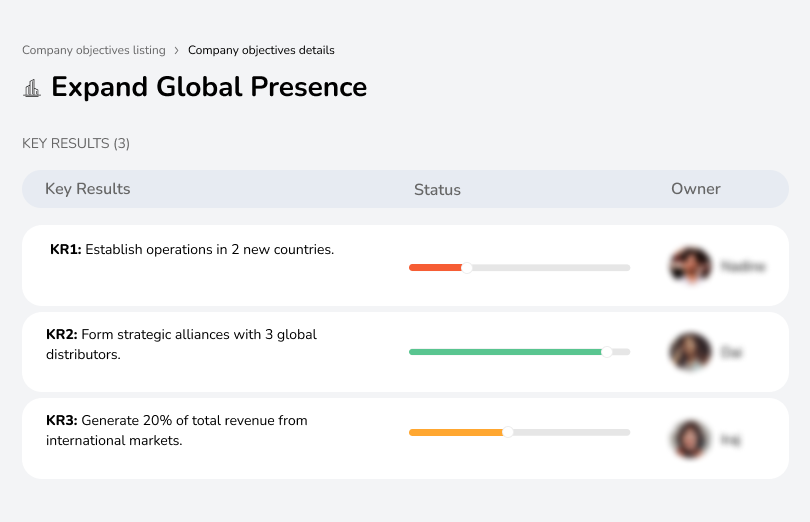The width and height of the screenshot is (810, 522).
Task: Click the breadcrumb chevron separator
Action: tap(177, 50)
